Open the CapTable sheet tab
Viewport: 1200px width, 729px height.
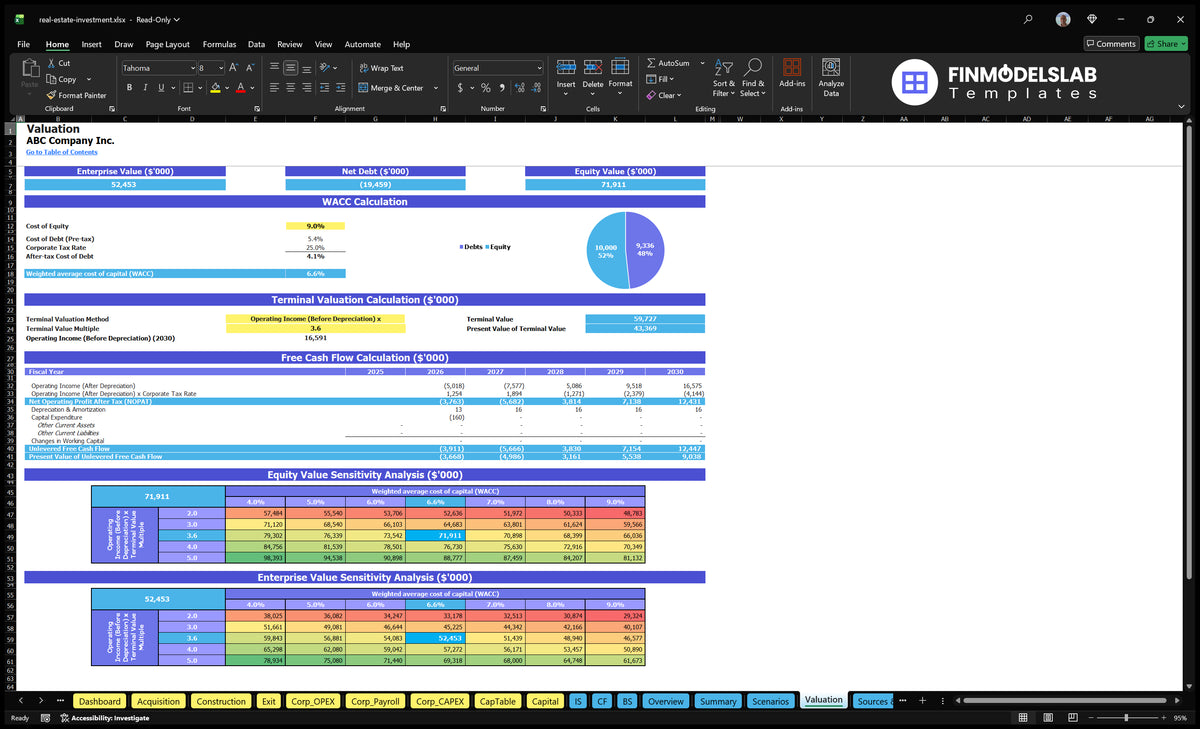[497, 701]
